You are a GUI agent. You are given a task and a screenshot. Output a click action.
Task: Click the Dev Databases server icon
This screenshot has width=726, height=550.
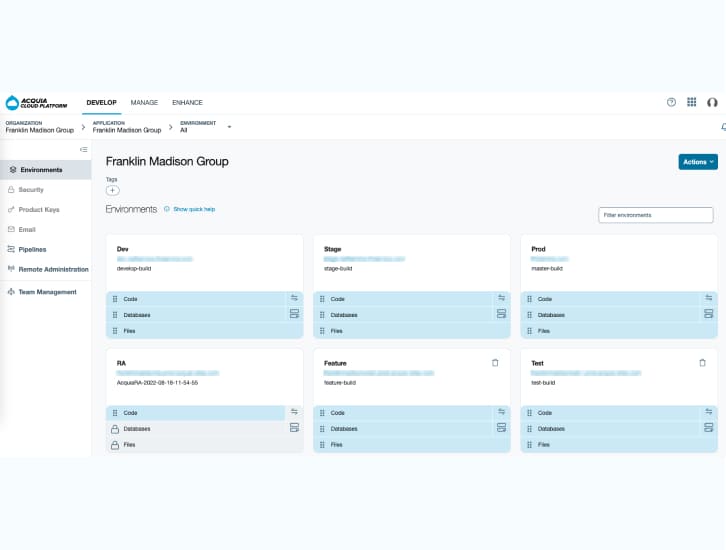(x=294, y=313)
